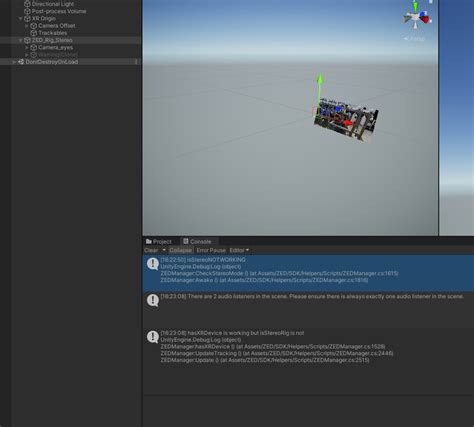Open the Editor dropdown in Console toolbar
Image resolution: width=474 pixels, height=427 pixels.
239,250
